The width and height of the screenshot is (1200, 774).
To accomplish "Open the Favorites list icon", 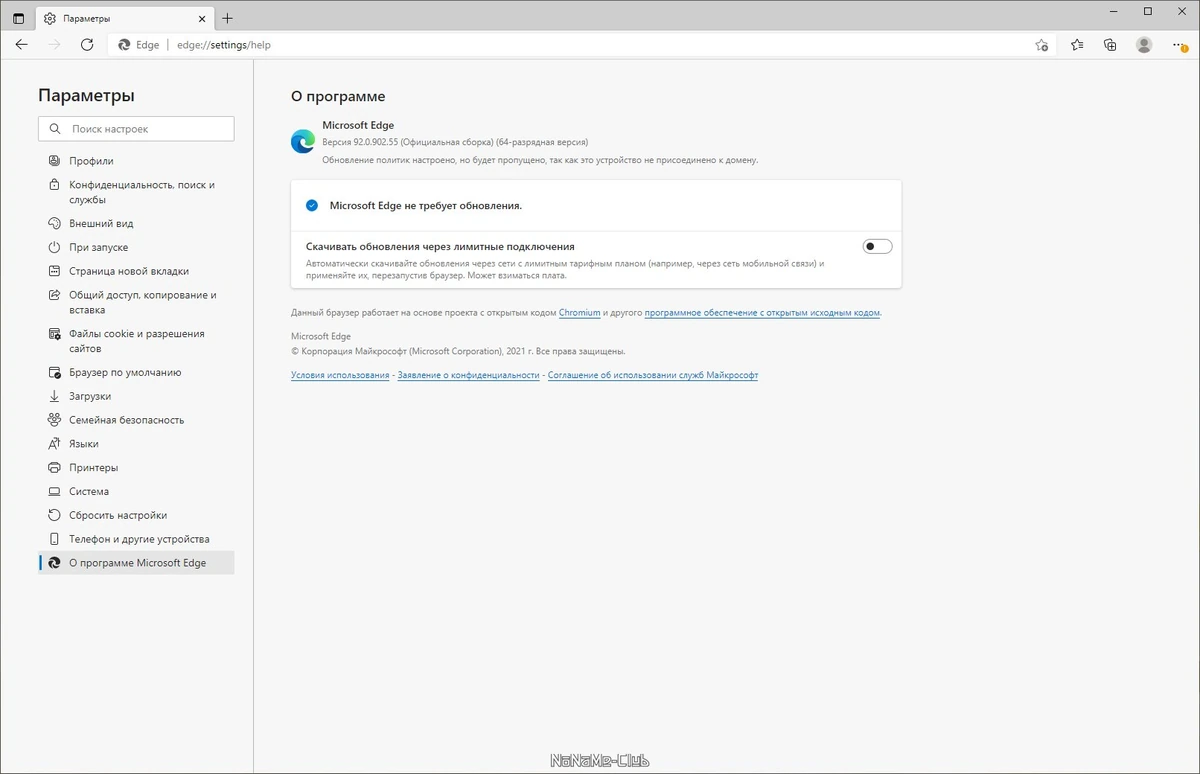I will 1077,45.
